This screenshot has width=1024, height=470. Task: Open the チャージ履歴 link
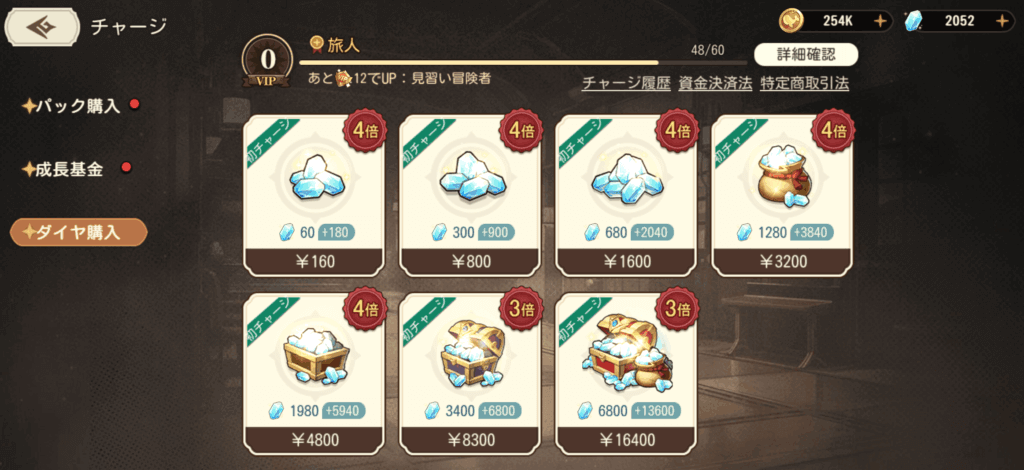pos(626,84)
